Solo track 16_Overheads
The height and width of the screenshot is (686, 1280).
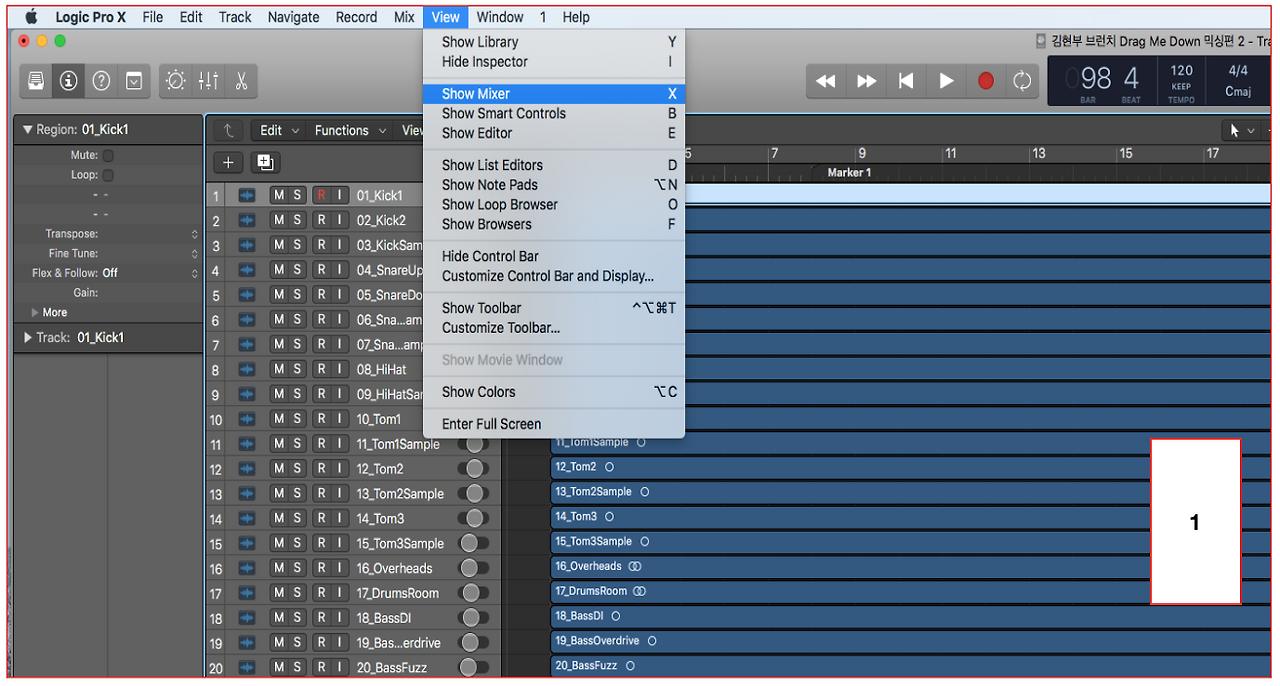[297, 568]
